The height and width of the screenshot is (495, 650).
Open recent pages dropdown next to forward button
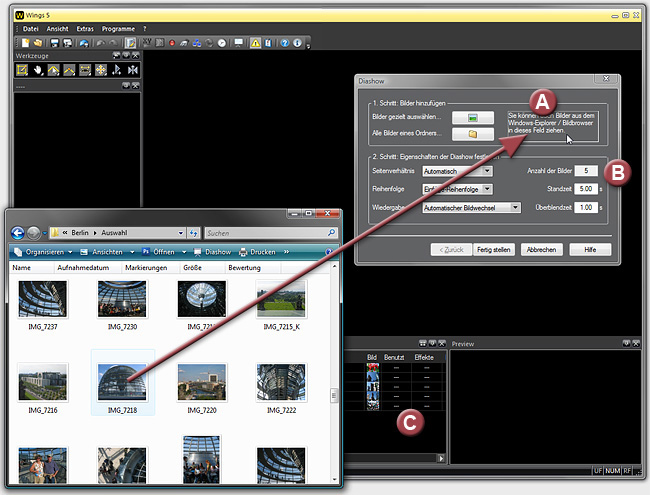point(44,233)
